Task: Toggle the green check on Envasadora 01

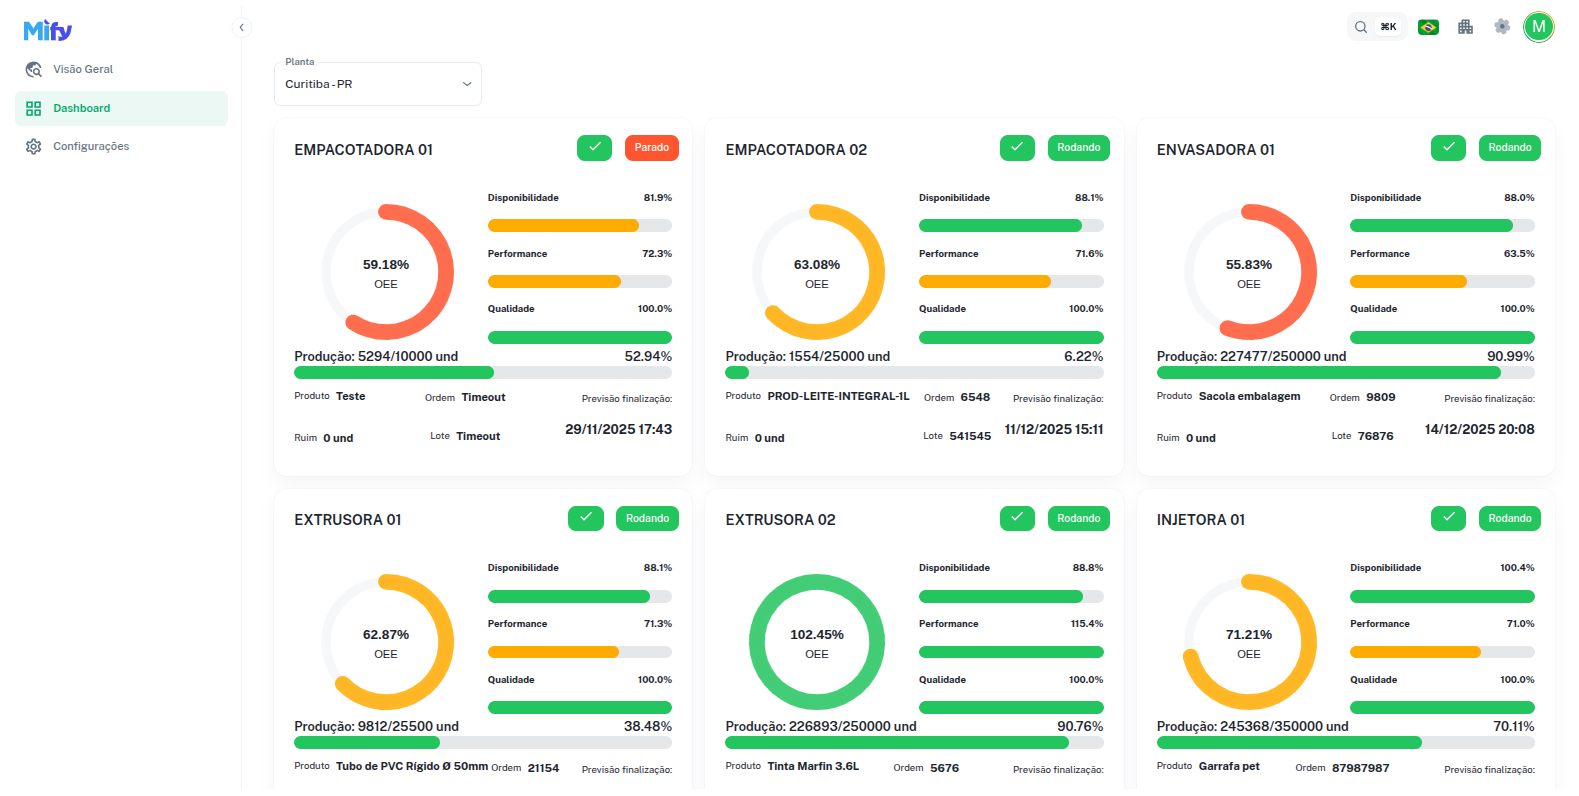Action: tap(1448, 148)
